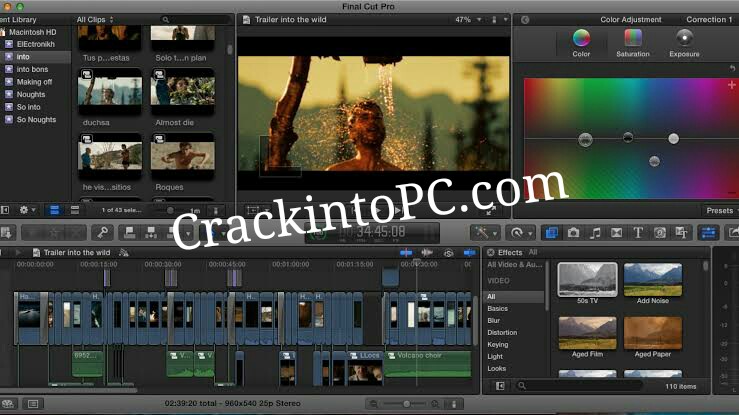Click the global color puck
Viewport: 739px width, 415px height.
tap(585, 140)
